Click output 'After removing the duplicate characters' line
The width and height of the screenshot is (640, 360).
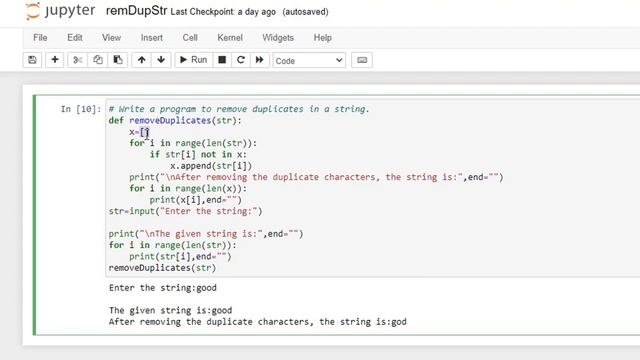(x=258, y=322)
